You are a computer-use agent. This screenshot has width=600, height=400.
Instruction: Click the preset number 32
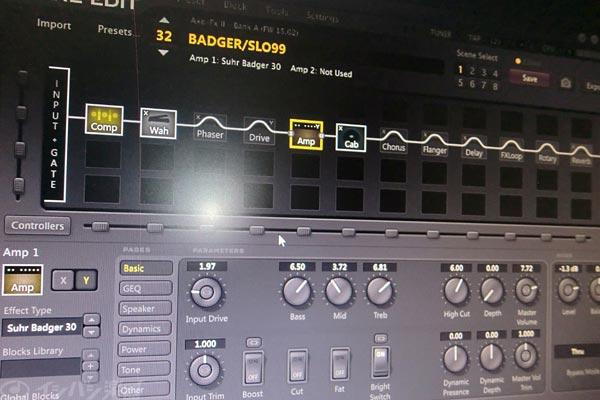click(164, 36)
